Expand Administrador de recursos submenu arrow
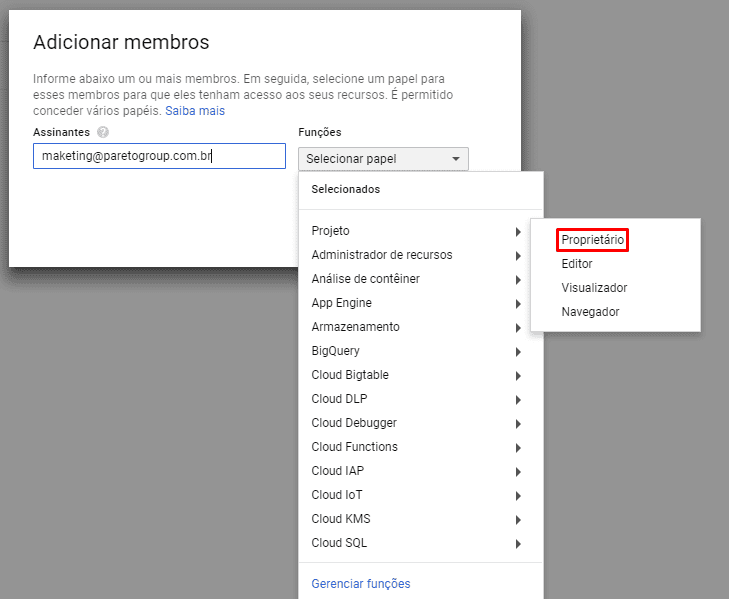The width and height of the screenshot is (729, 599). click(518, 256)
